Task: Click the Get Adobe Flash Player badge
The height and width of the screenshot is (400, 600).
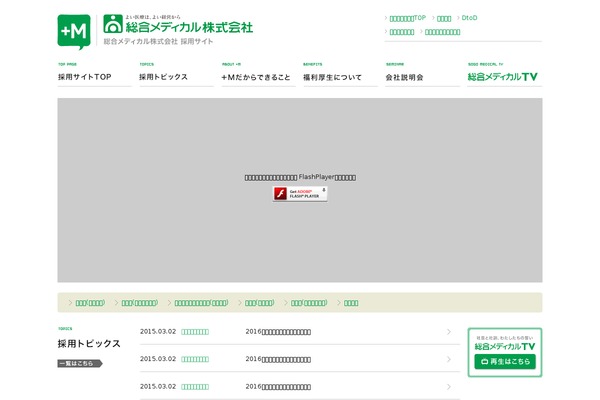Action: click(x=300, y=194)
